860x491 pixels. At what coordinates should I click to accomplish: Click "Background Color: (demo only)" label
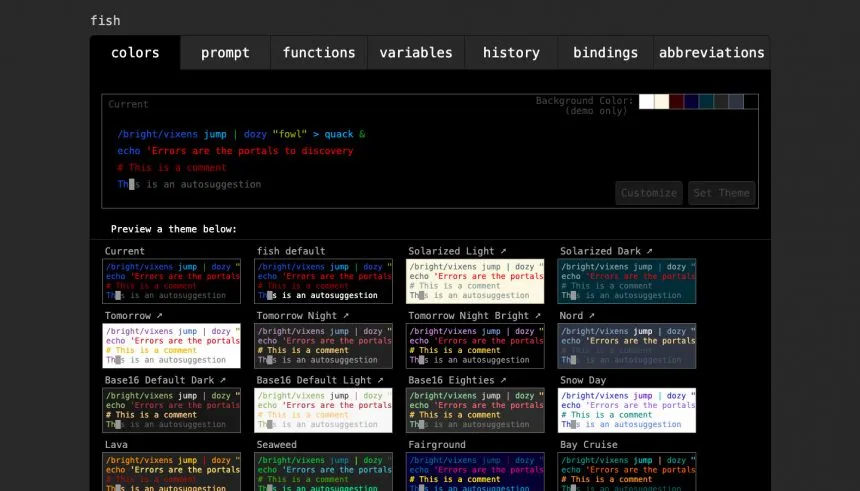point(585,106)
